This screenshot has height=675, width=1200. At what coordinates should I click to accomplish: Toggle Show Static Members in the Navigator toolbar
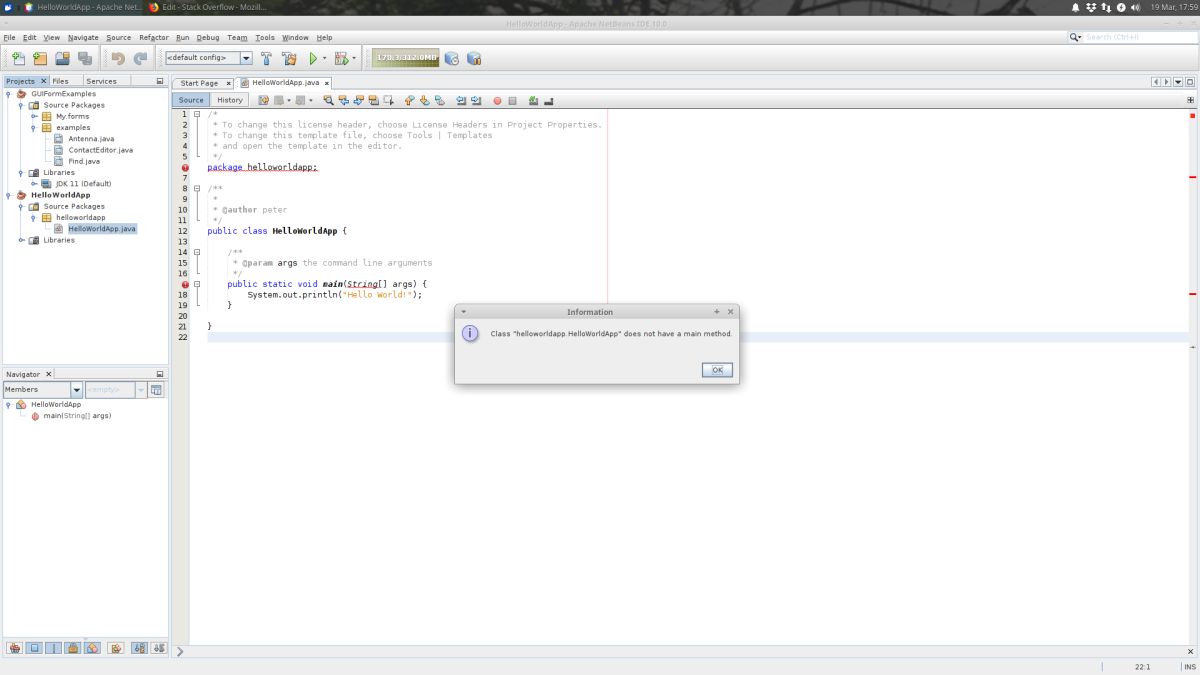[x=53, y=648]
